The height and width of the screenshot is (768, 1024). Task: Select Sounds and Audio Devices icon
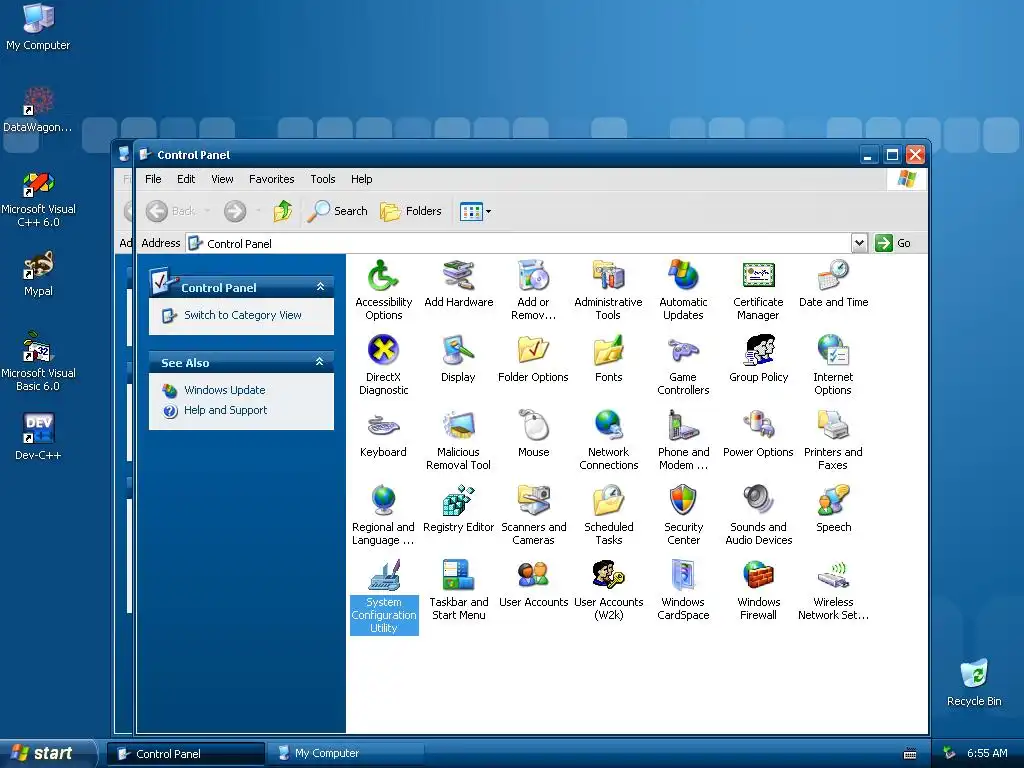(758, 515)
